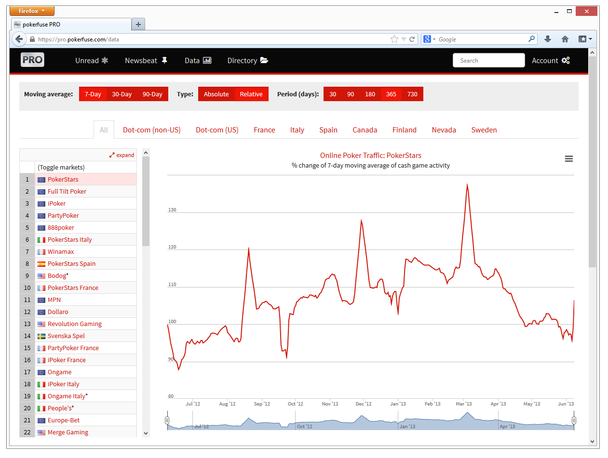The width and height of the screenshot is (608, 458).
Task: Click the PRO logo
Action: click(32, 60)
